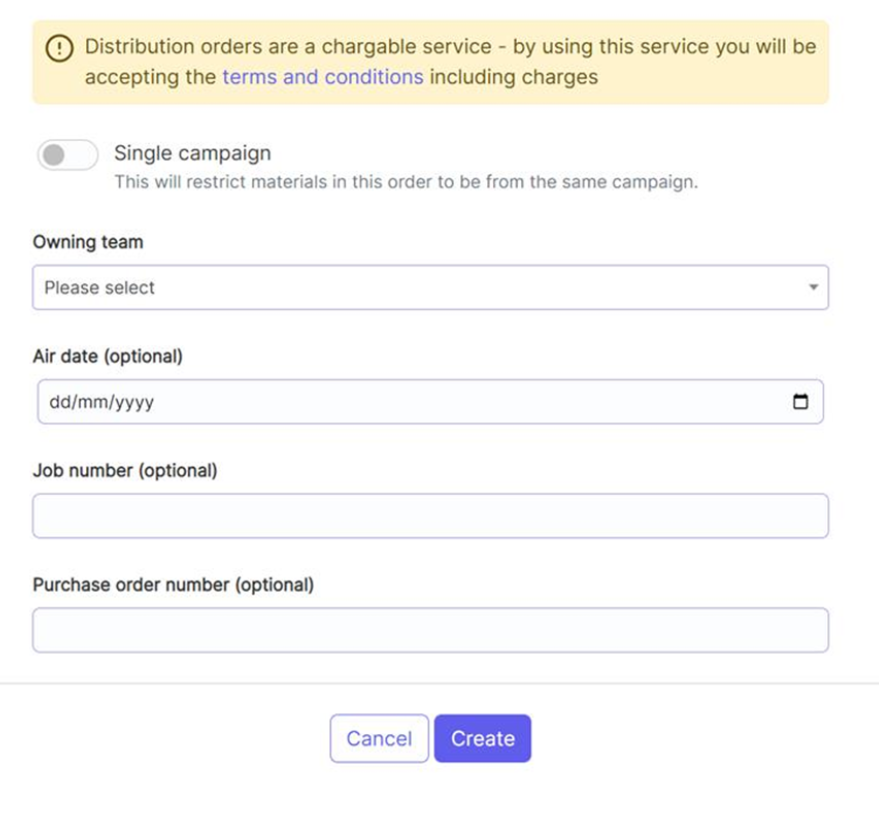Click the 'Job number (optional)' label

click(x=125, y=470)
